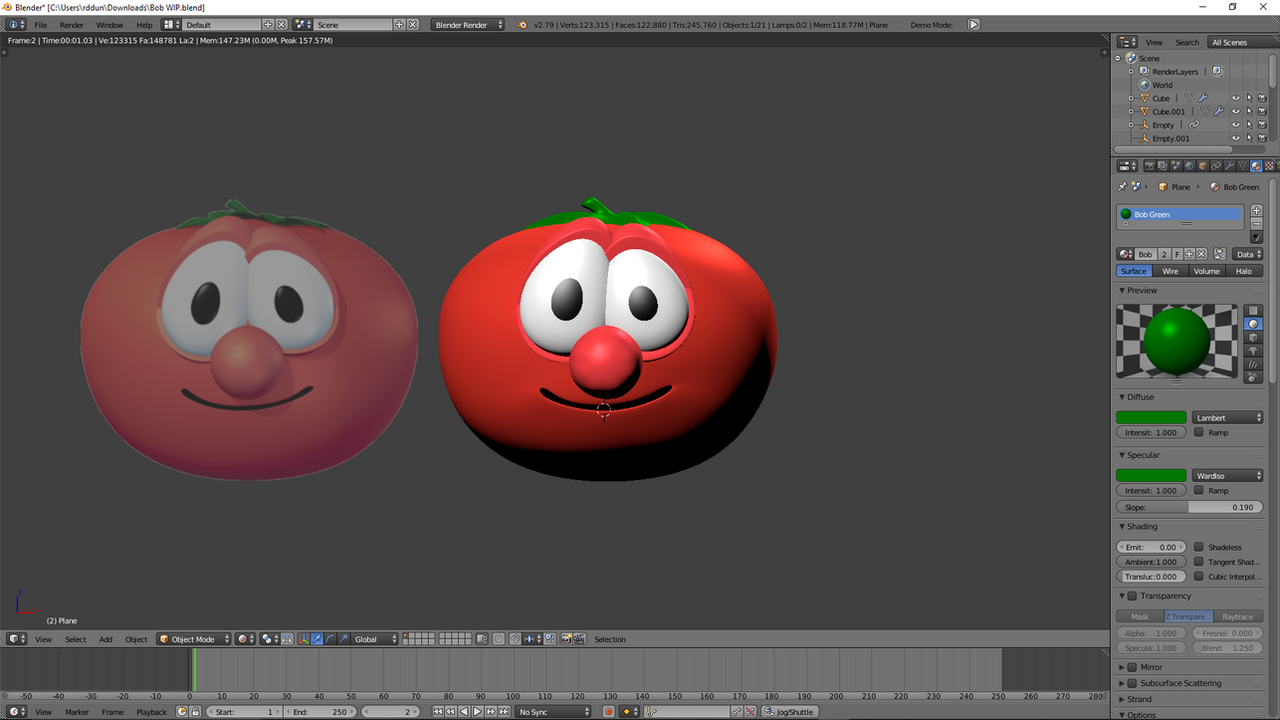Open the material Data link dropdown
The height and width of the screenshot is (720, 1280).
tap(1247, 254)
